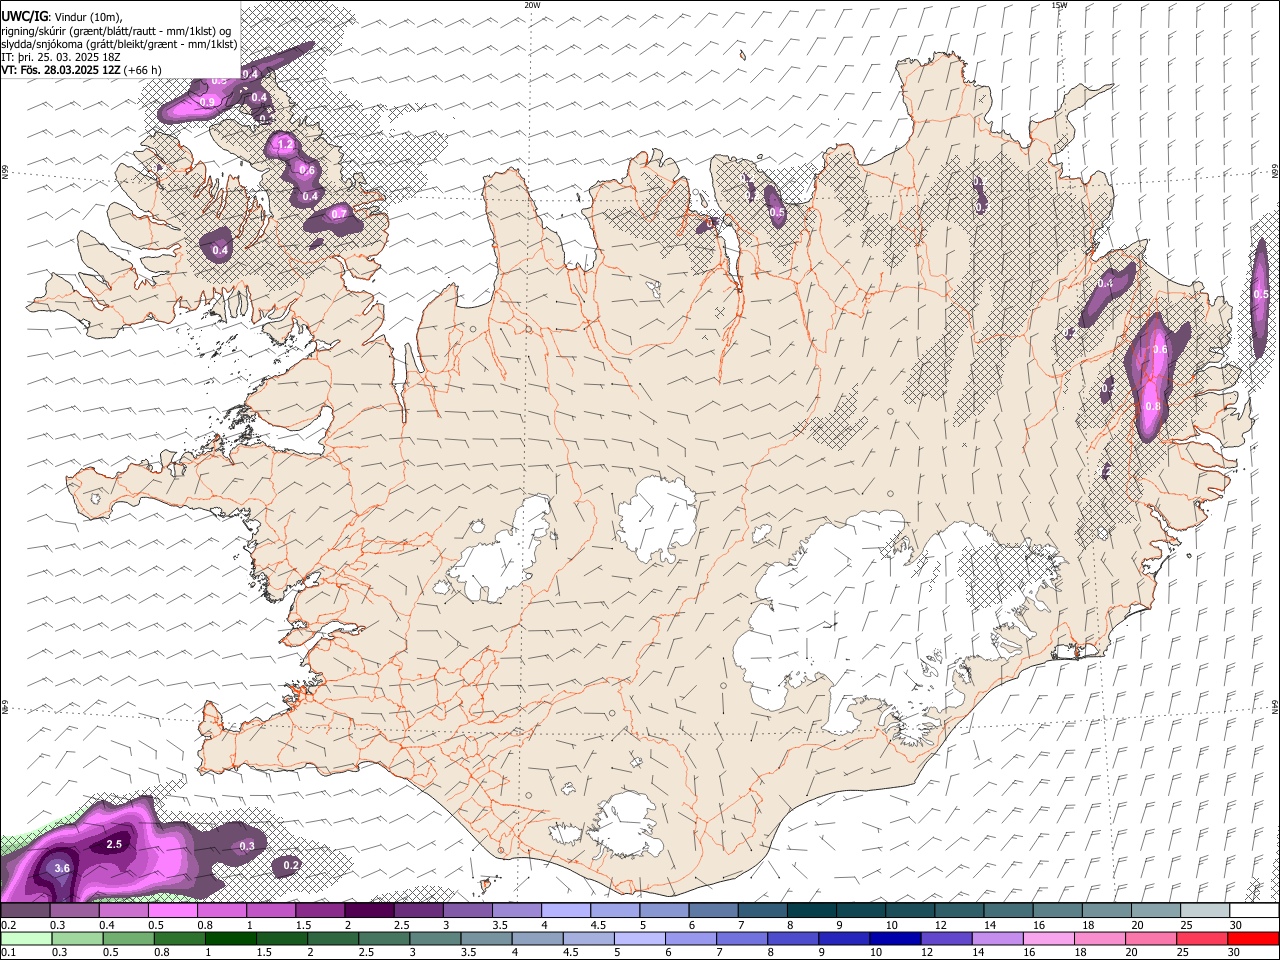Select upper legend swatch starting at 25

[1206, 911]
